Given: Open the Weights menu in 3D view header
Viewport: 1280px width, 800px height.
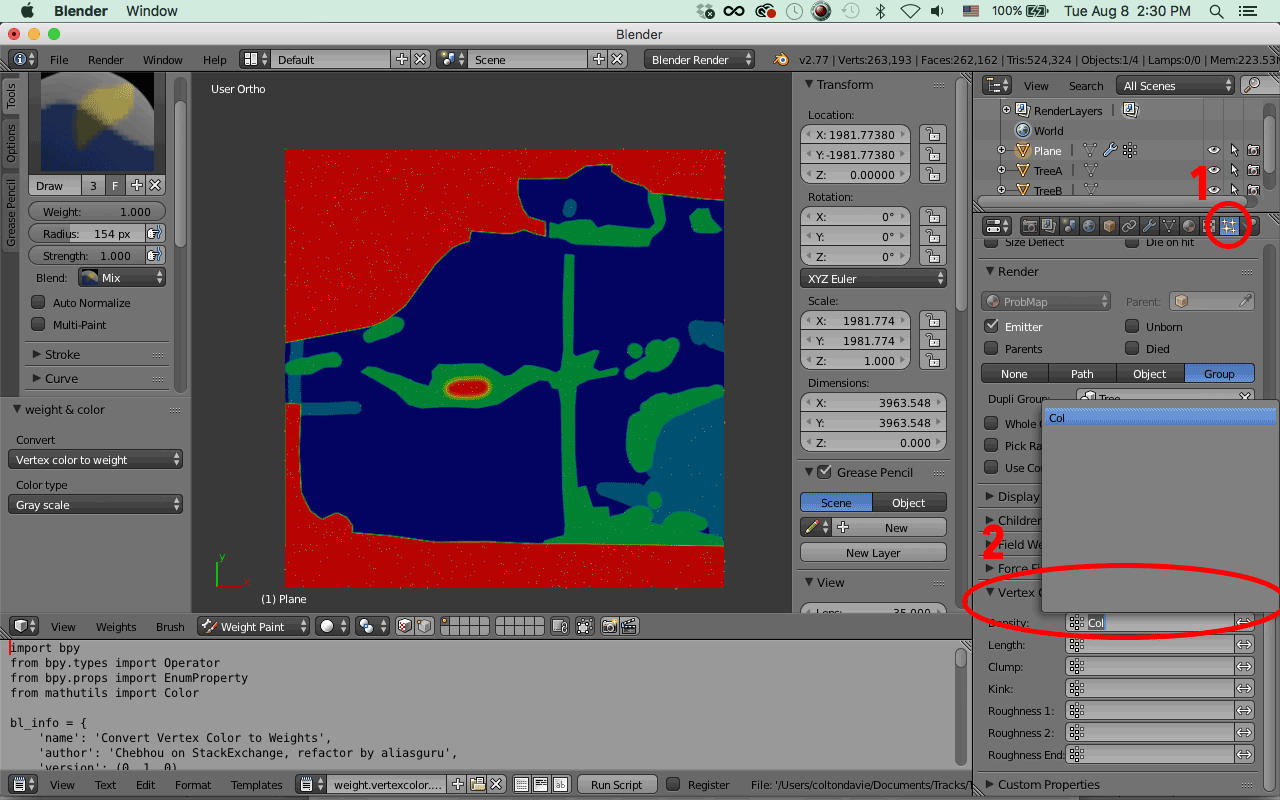Looking at the screenshot, I should [x=116, y=627].
